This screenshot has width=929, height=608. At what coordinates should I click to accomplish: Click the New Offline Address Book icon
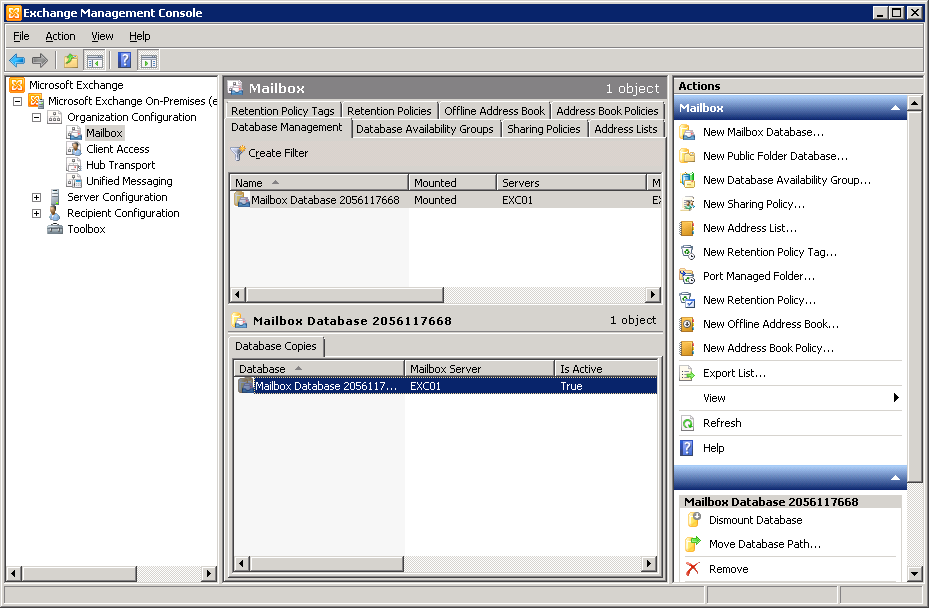pyautogui.click(x=687, y=324)
